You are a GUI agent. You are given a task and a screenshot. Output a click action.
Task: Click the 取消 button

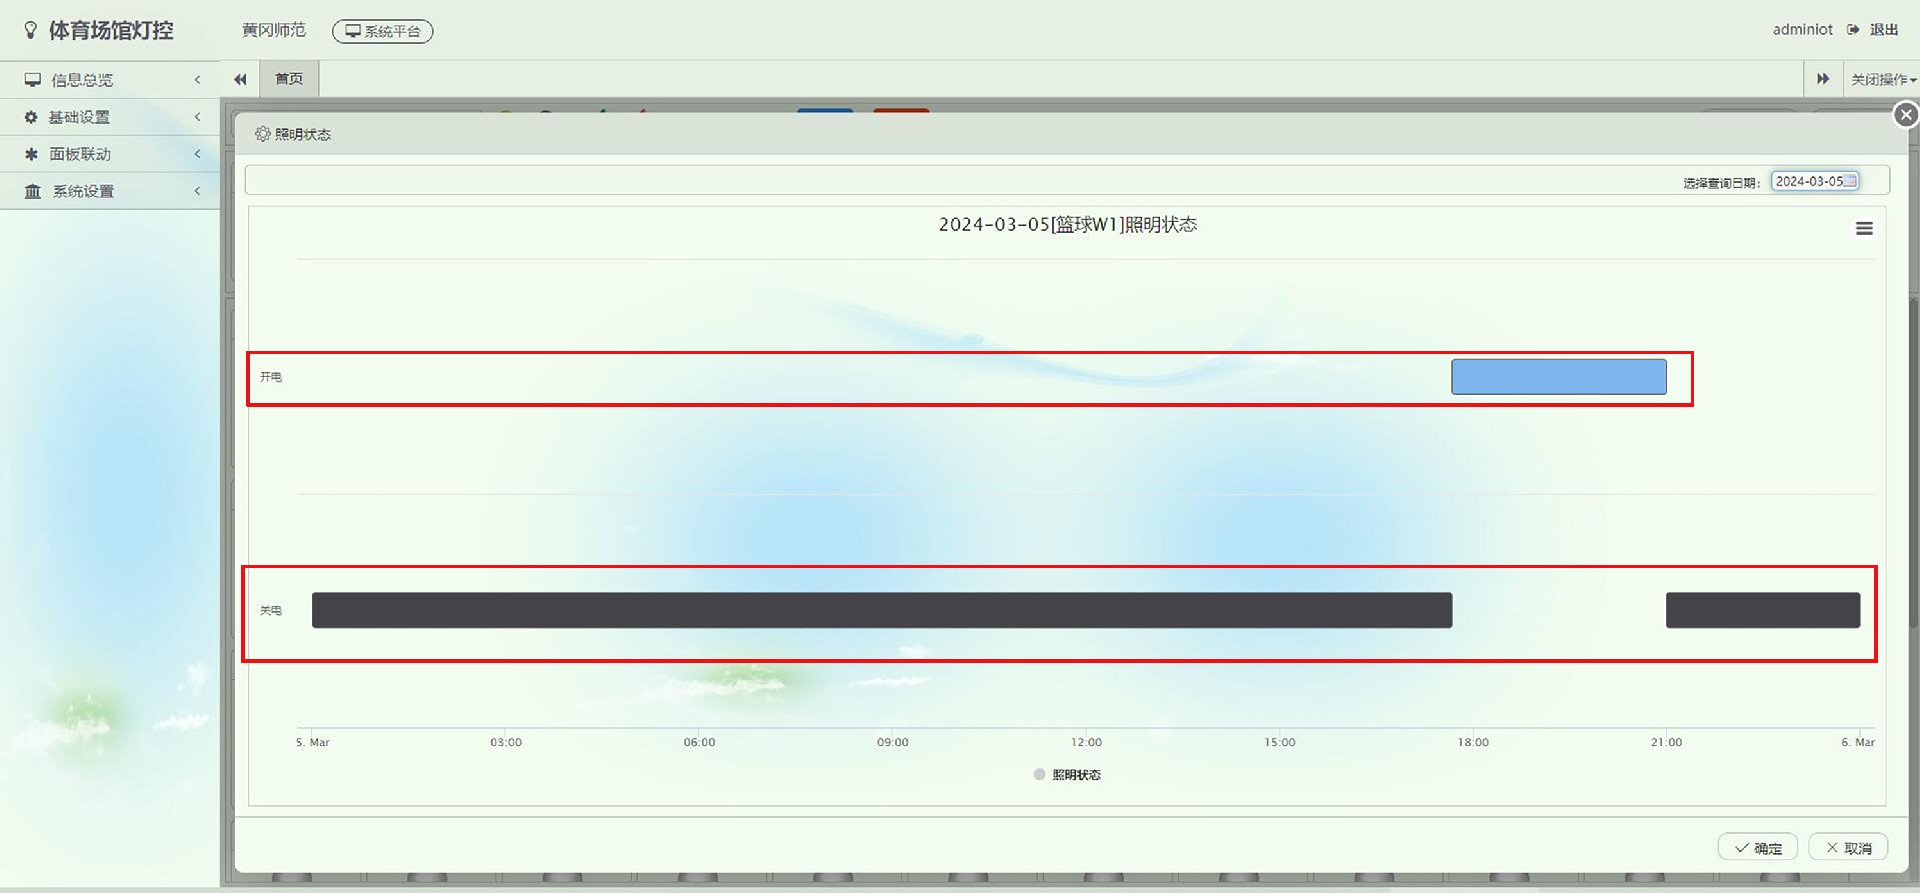click(x=1848, y=848)
